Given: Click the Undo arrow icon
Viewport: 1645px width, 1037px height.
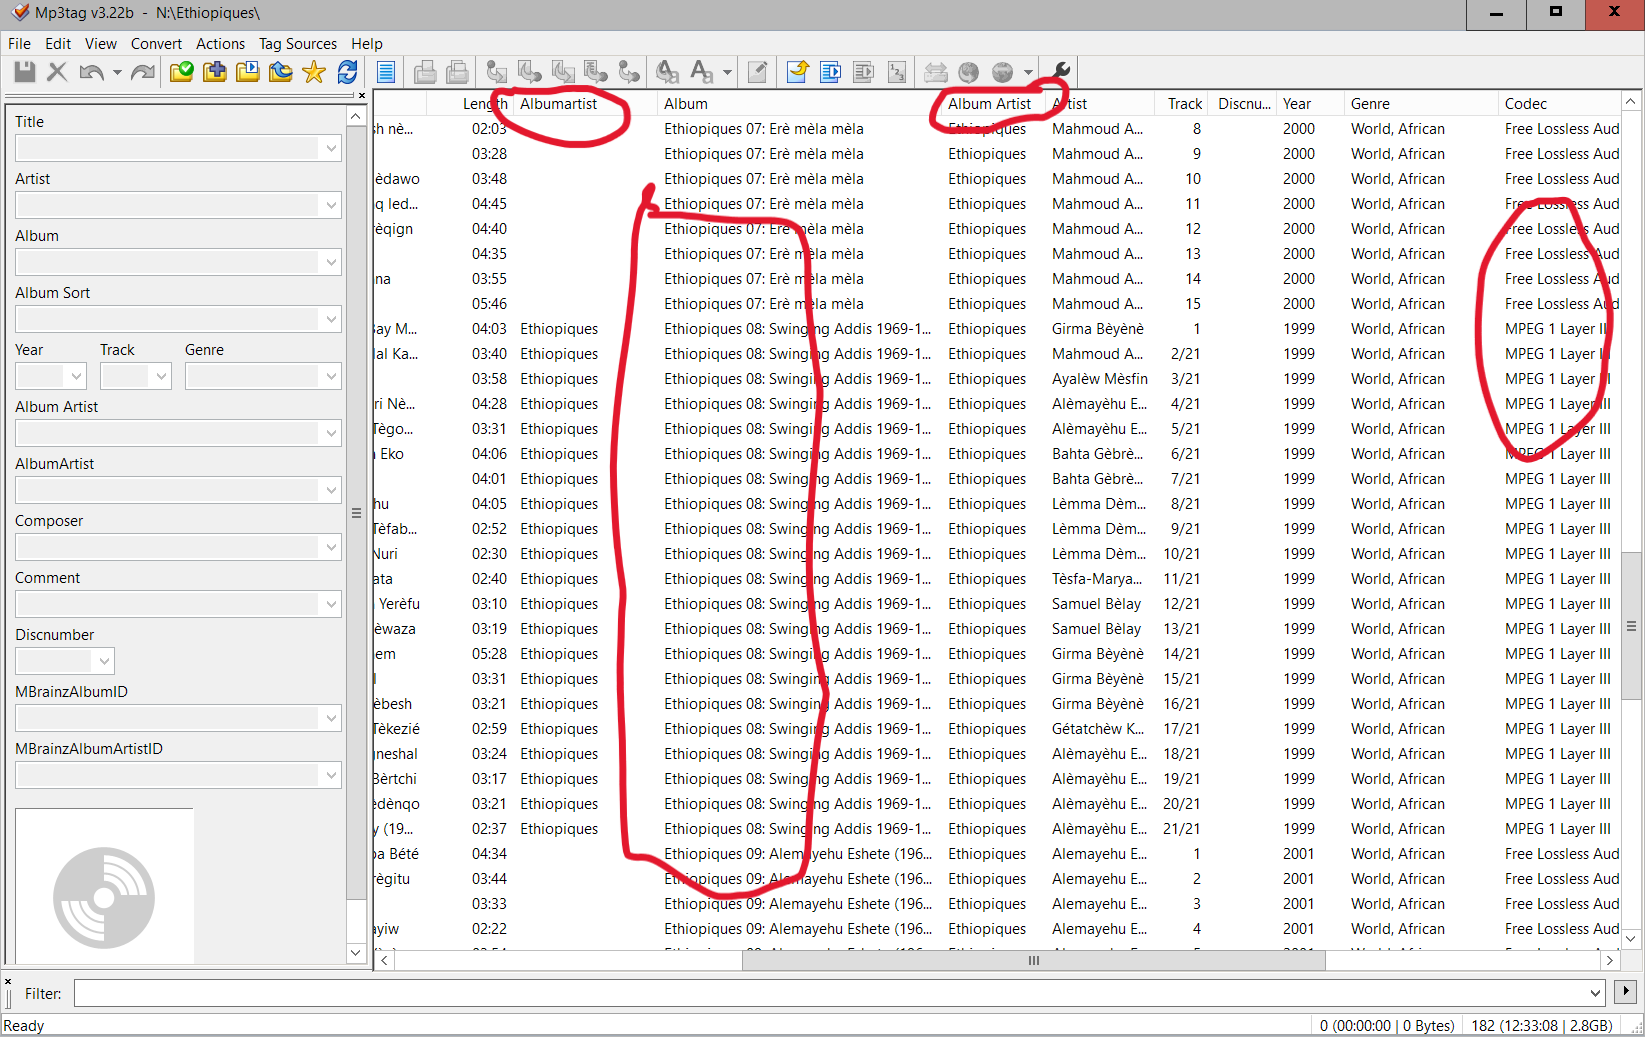Looking at the screenshot, I should [91, 72].
